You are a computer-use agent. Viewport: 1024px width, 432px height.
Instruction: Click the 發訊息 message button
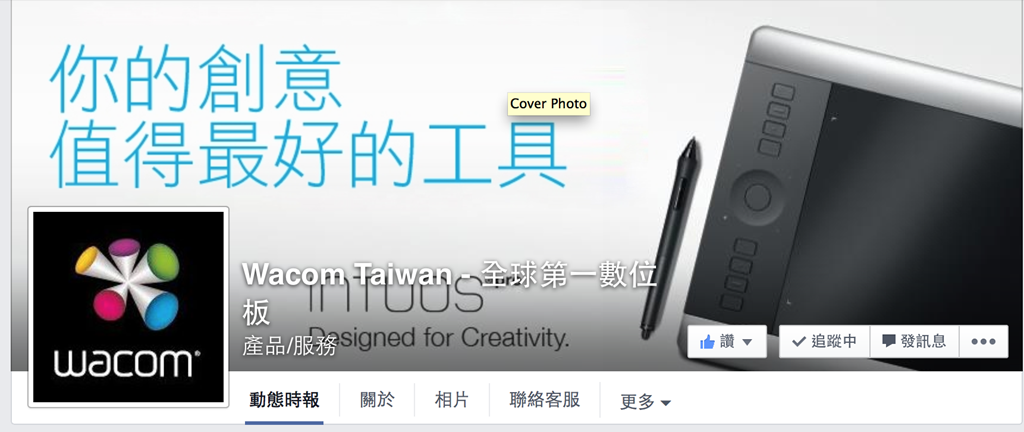pos(914,341)
